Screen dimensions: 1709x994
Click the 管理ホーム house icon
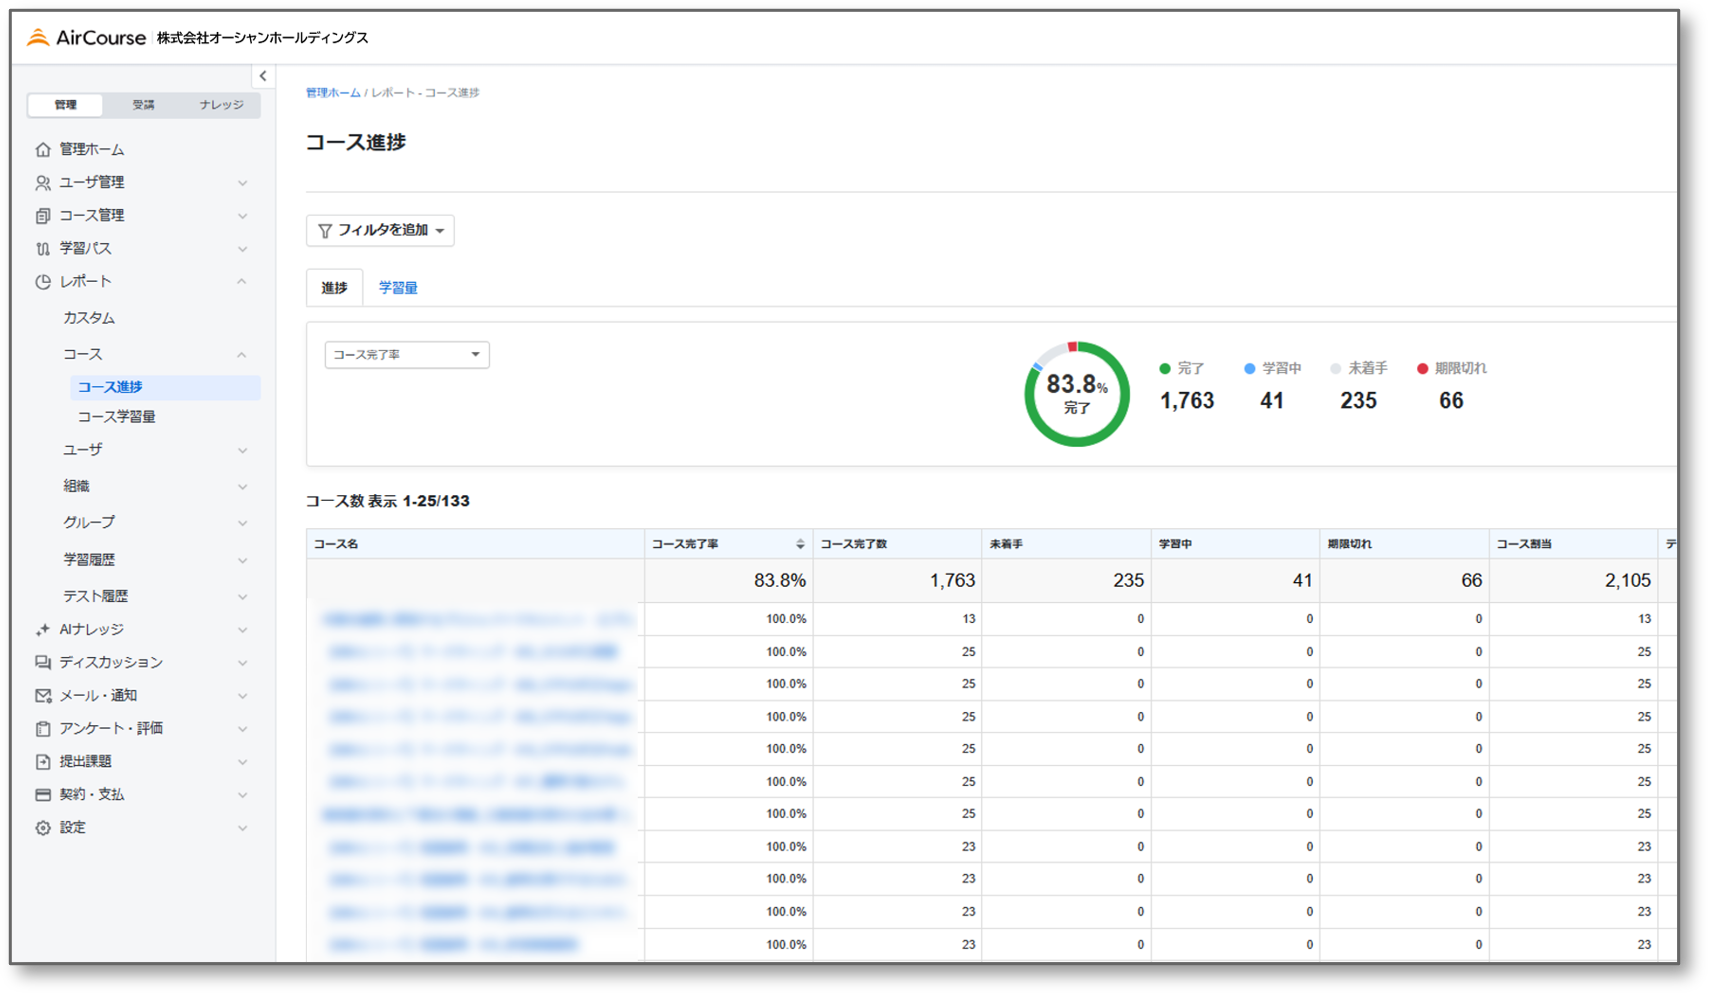(42, 150)
